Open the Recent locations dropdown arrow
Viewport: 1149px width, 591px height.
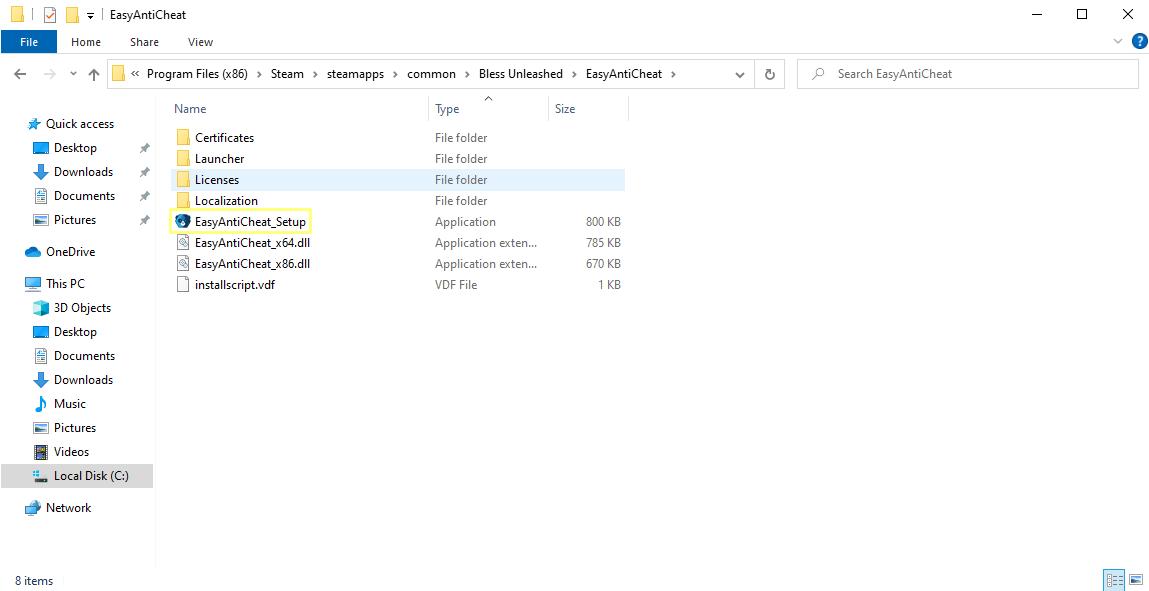pos(73,74)
